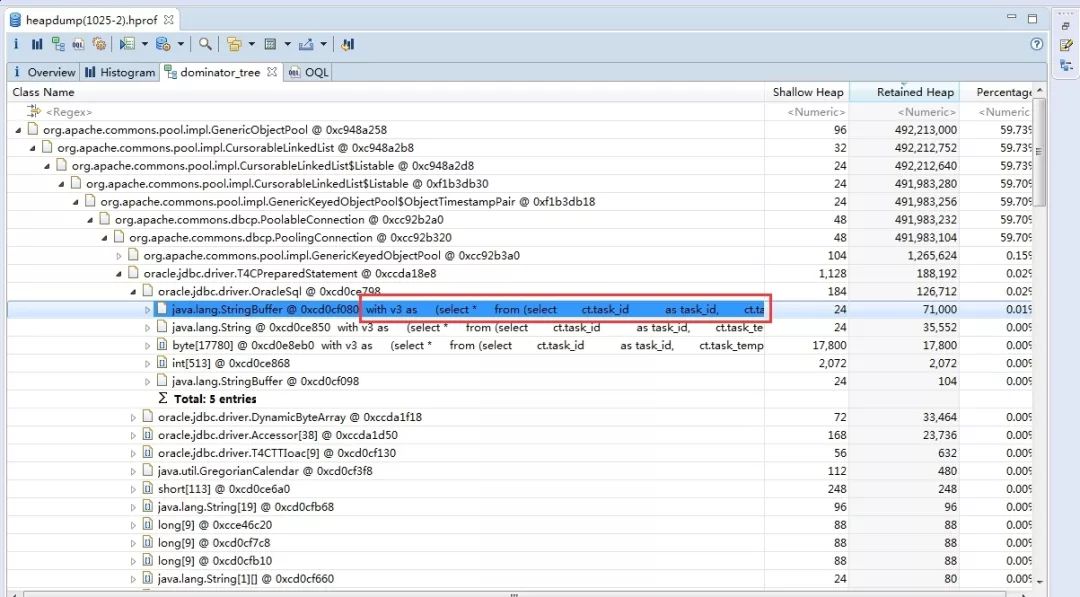1080x597 pixels.
Task: Compare to another heap dump icon
Action: [347, 44]
